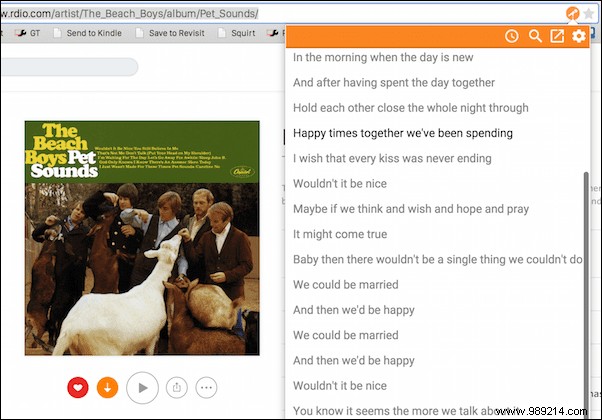This screenshot has height=420, width=602.
Task: Select lyric 'Hold each other close the whole night through'
Action: 410,108
